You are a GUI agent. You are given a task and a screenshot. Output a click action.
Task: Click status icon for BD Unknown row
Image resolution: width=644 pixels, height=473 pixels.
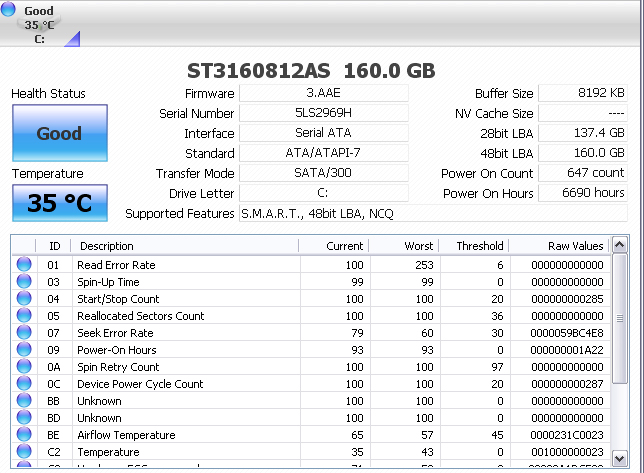[24, 417]
